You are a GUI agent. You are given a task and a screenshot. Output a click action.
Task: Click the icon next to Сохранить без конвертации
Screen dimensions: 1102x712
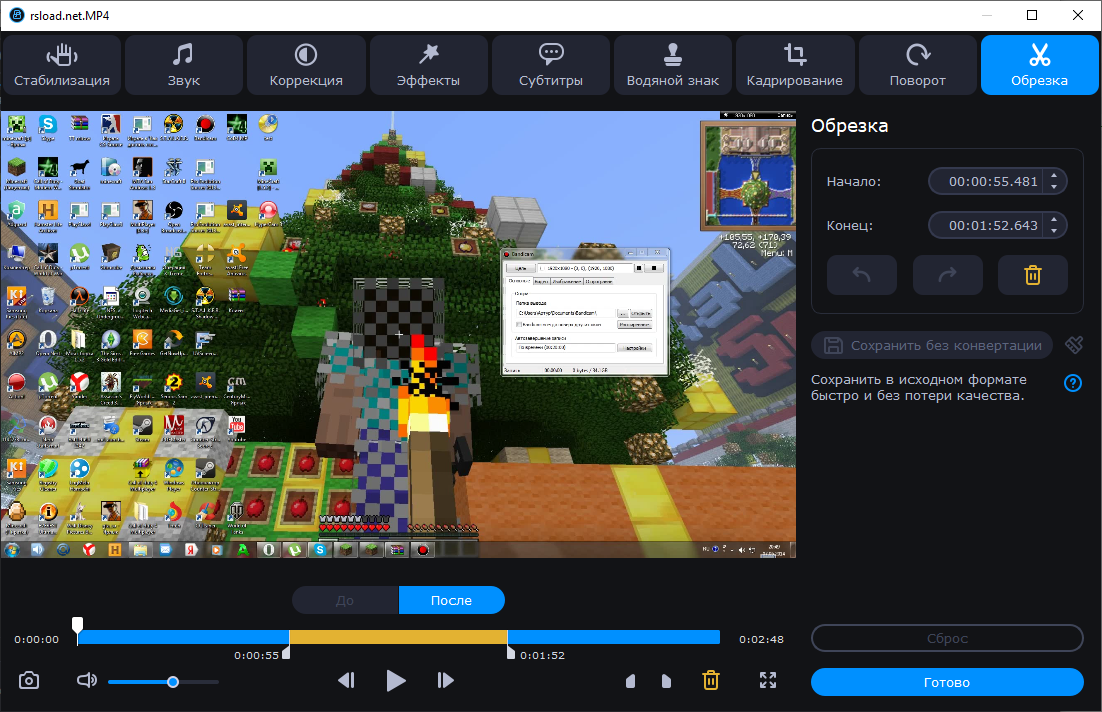[1074, 344]
